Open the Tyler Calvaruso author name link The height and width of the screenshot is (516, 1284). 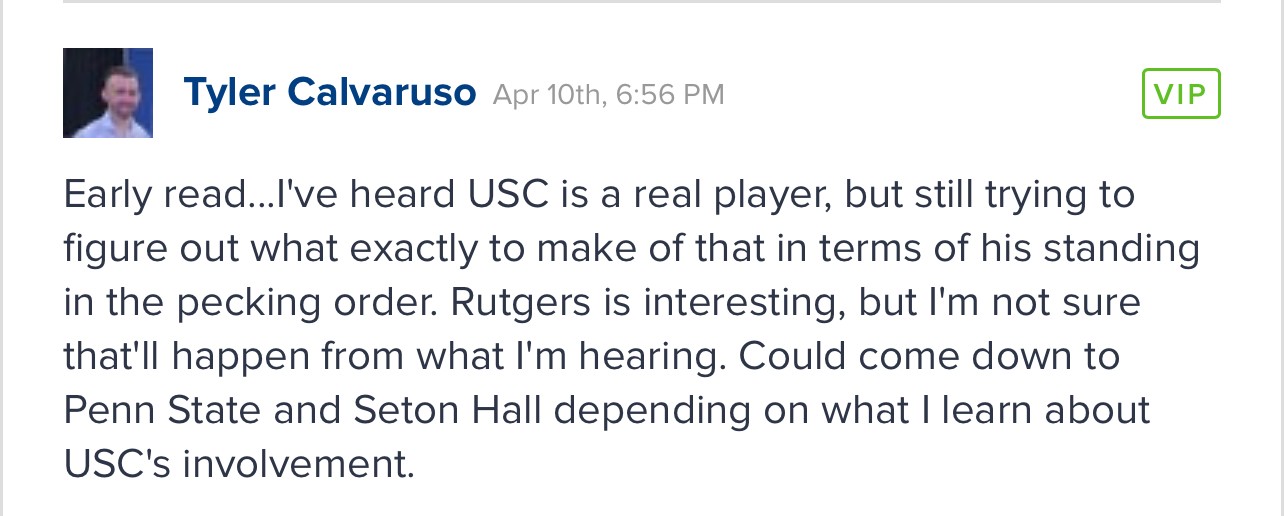[x=330, y=94]
